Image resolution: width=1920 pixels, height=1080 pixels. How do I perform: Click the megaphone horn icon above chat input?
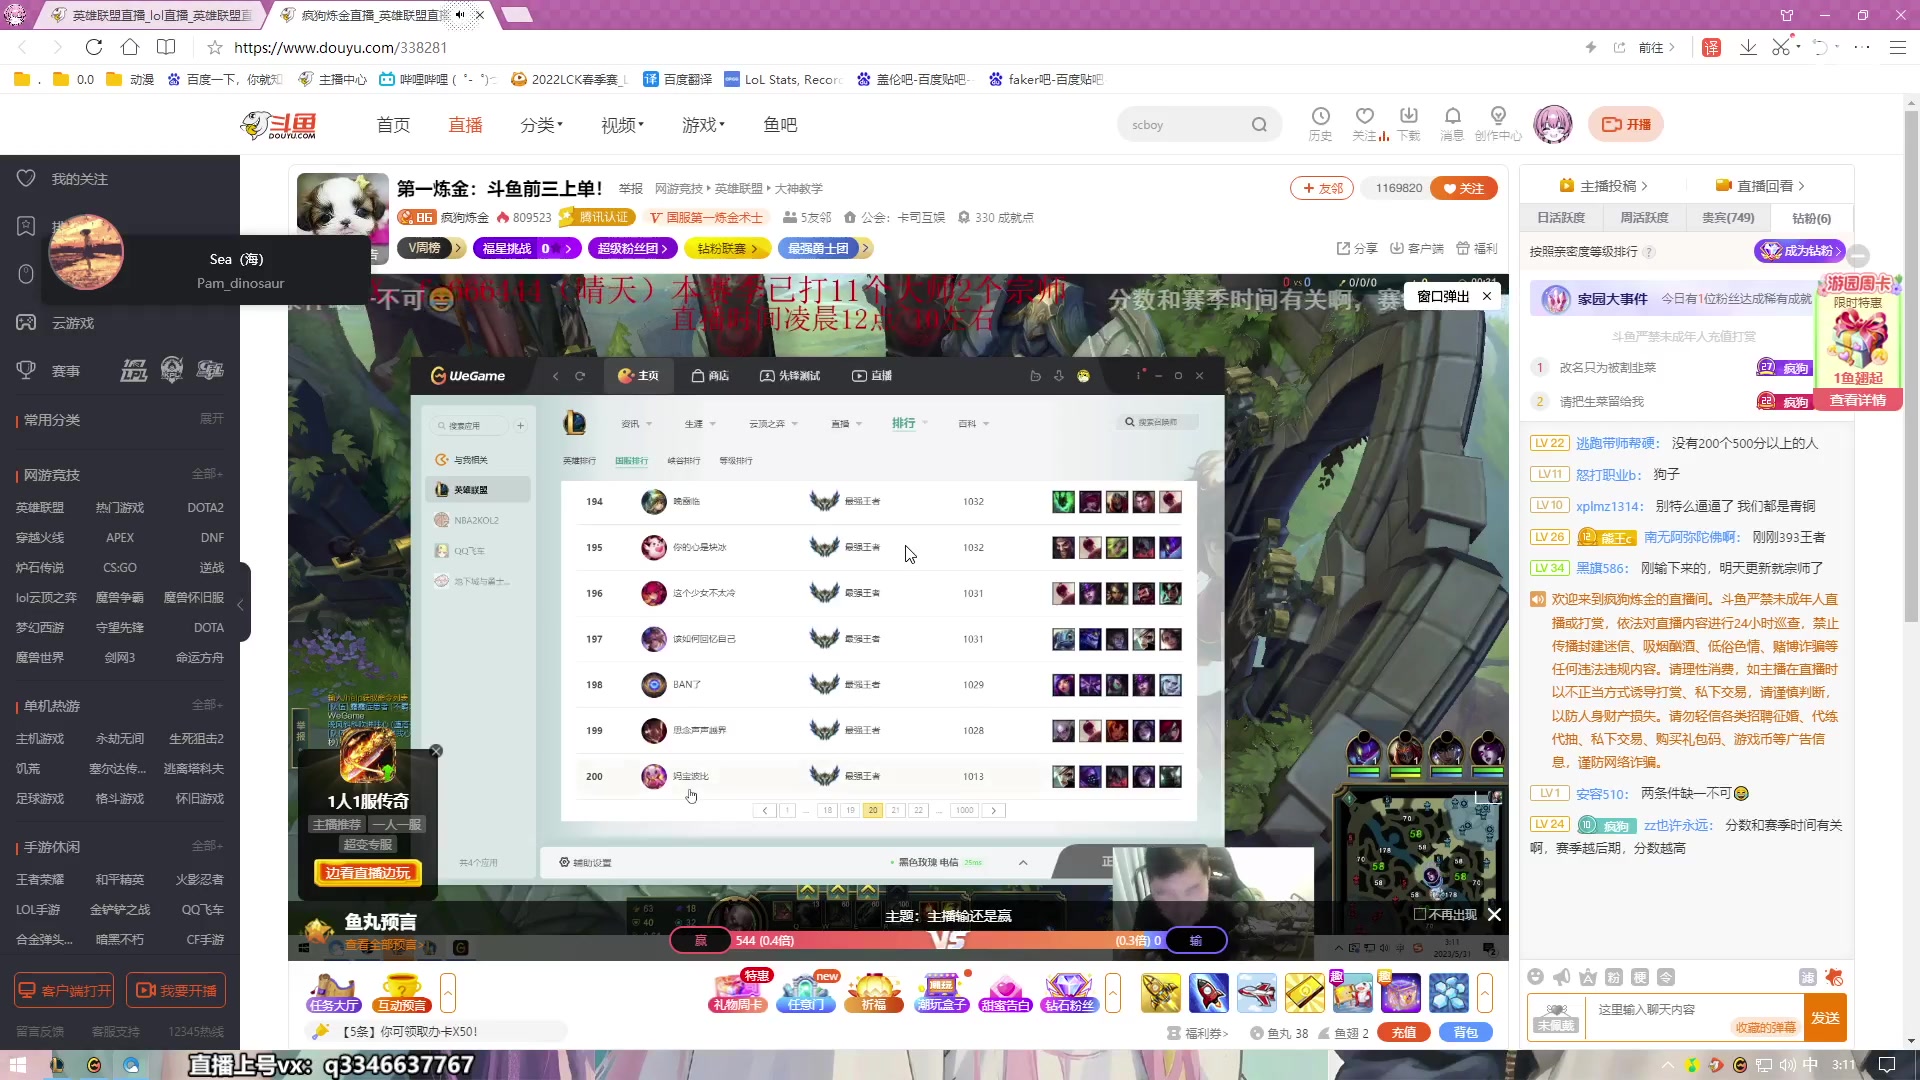1561,977
